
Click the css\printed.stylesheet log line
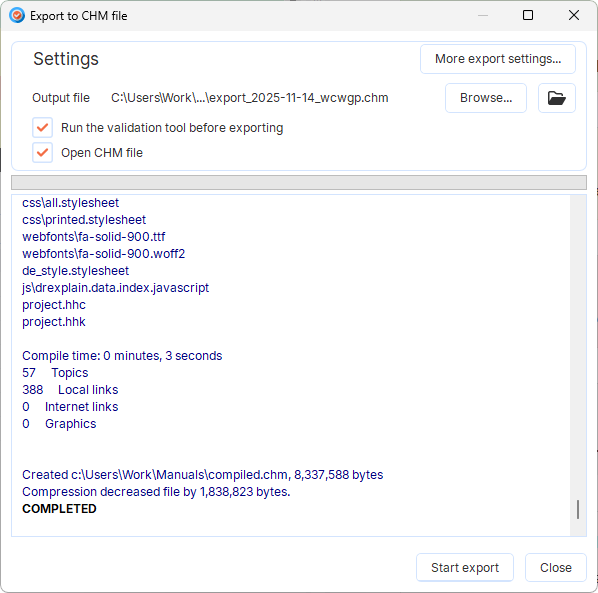(x=84, y=220)
